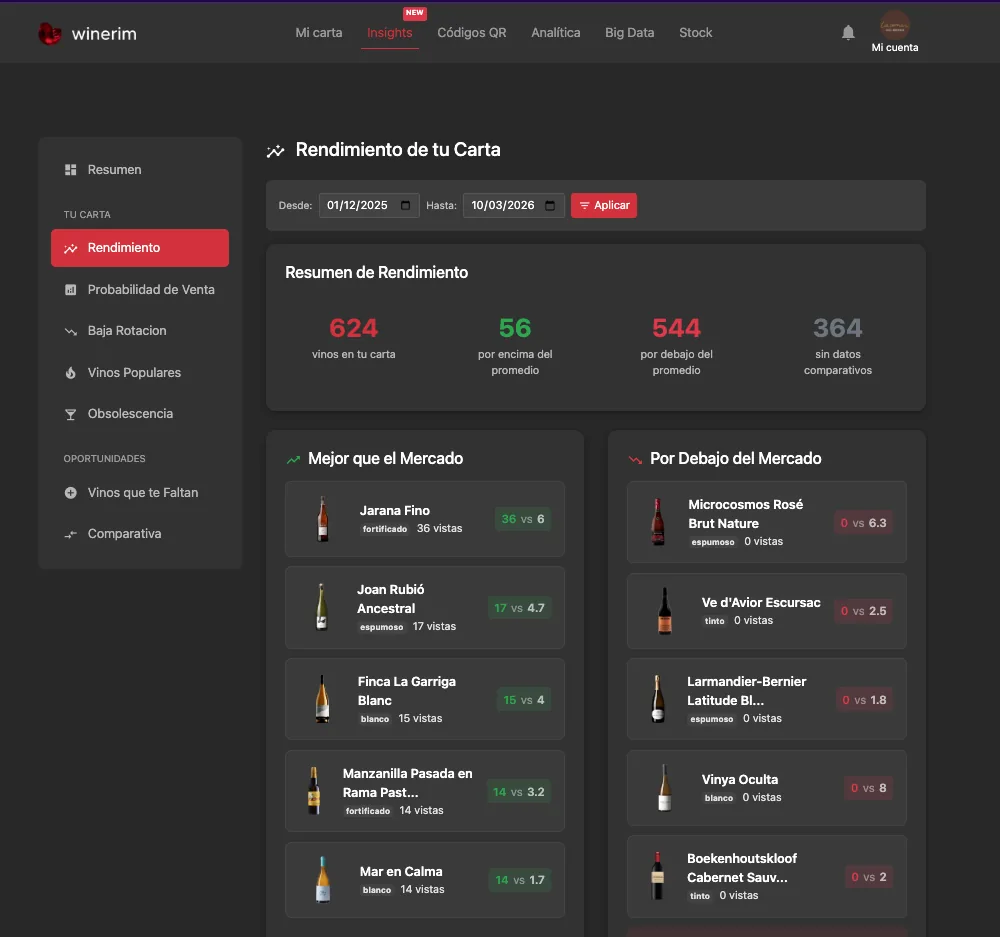Open Probabilidad de Venta section
This screenshot has width=1000, height=937.
[x=140, y=290]
